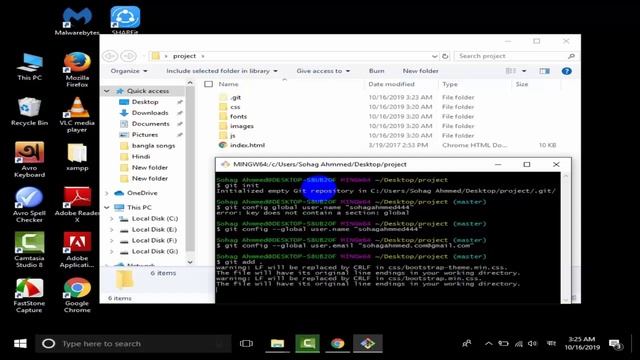Click New folder in toolbar
The height and width of the screenshot is (360, 640).
click(x=420, y=71)
